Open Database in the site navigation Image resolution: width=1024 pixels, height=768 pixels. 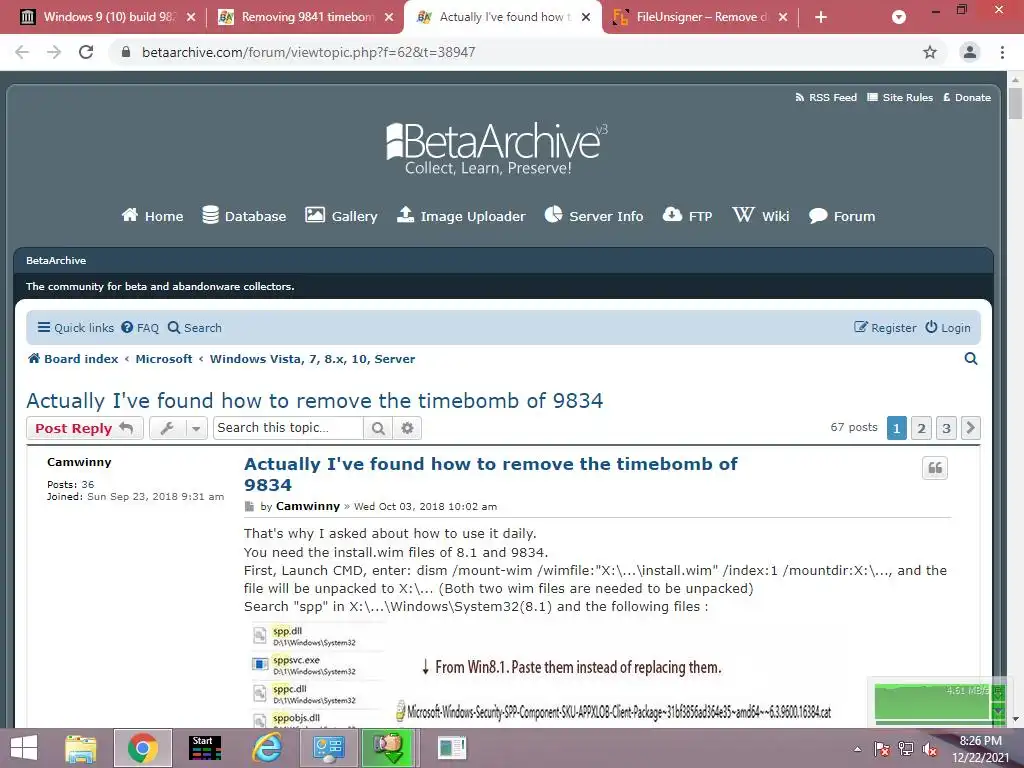[x=244, y=216]
